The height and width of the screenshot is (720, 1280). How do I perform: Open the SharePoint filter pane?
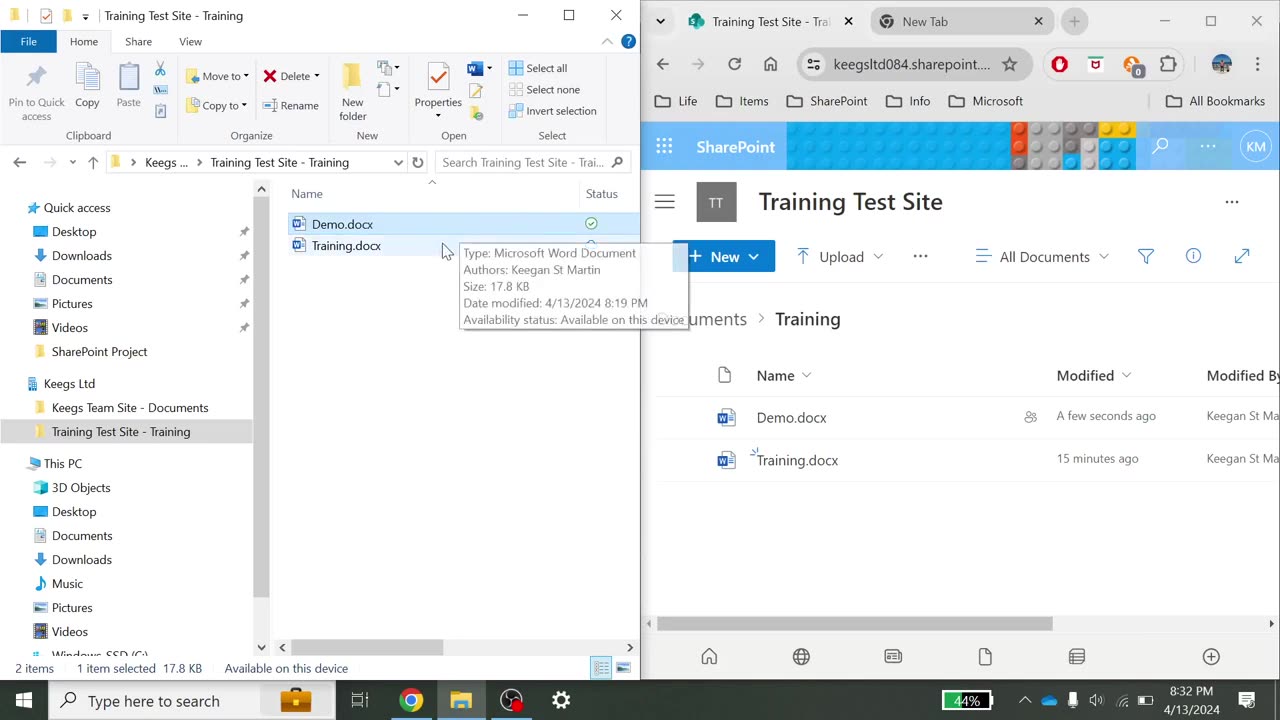[1146, 257]
